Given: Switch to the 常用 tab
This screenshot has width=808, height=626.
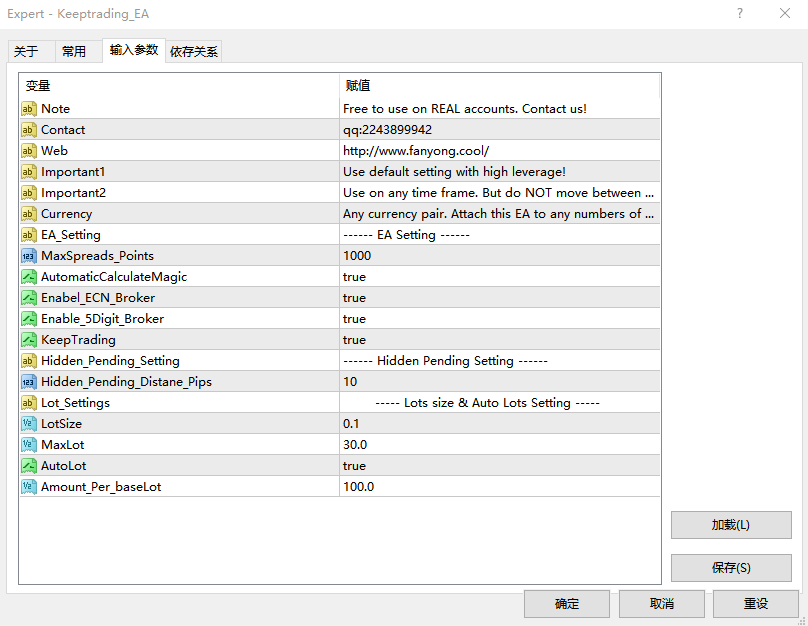Looking at the screenshot, I should (77, 50).
